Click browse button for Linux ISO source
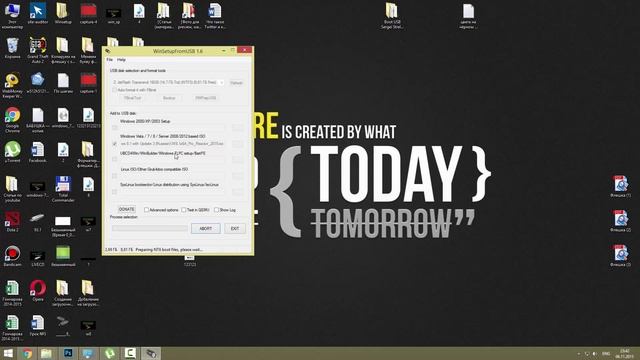This screenshot has width=640, height=360. [237, 176]
